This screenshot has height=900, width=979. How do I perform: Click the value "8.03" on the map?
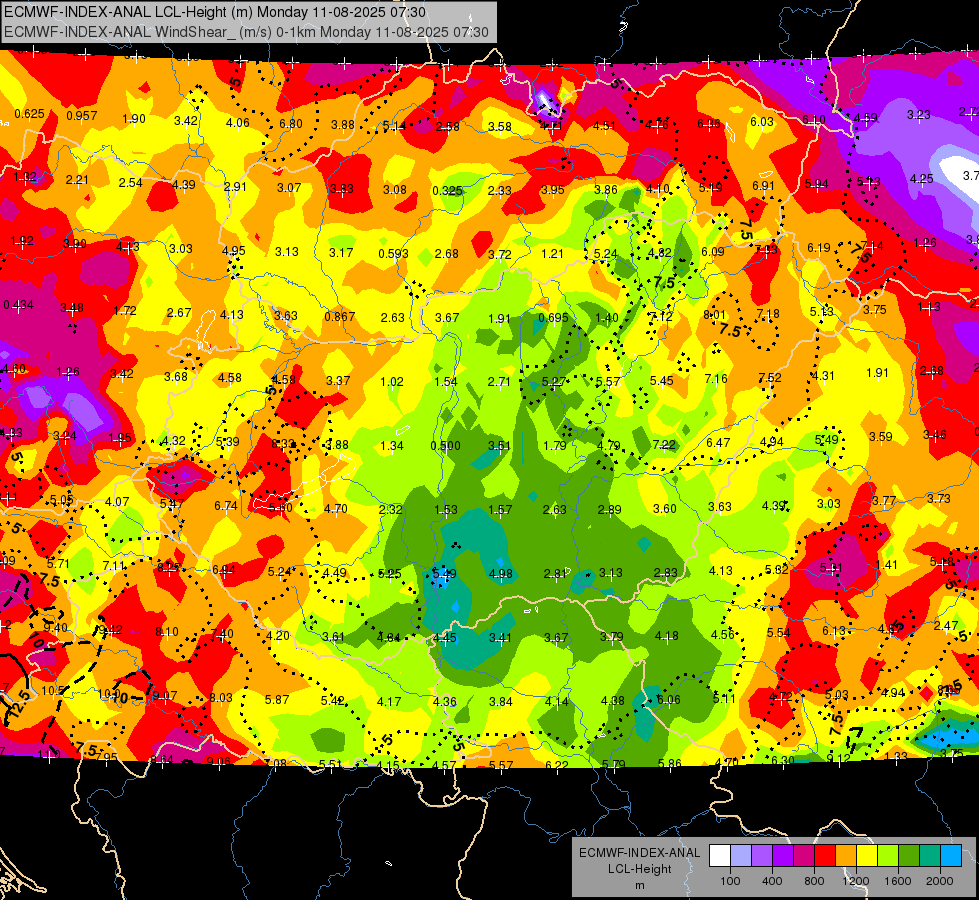tap(221, 698)
